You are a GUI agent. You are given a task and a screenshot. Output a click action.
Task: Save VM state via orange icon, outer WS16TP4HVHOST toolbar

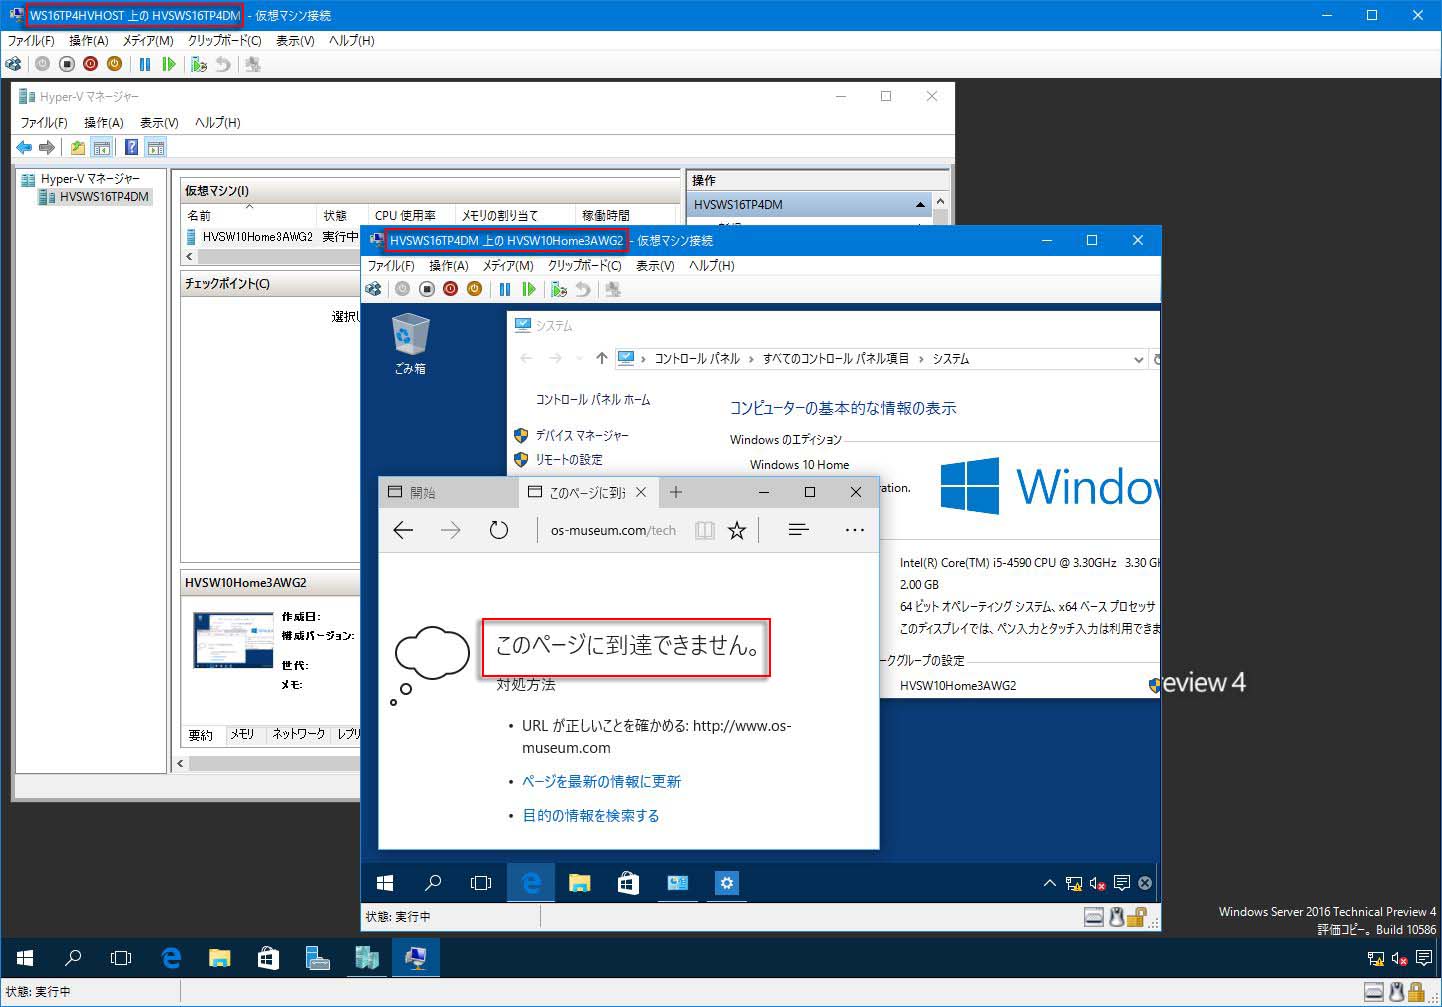click(x=115, y=64)
